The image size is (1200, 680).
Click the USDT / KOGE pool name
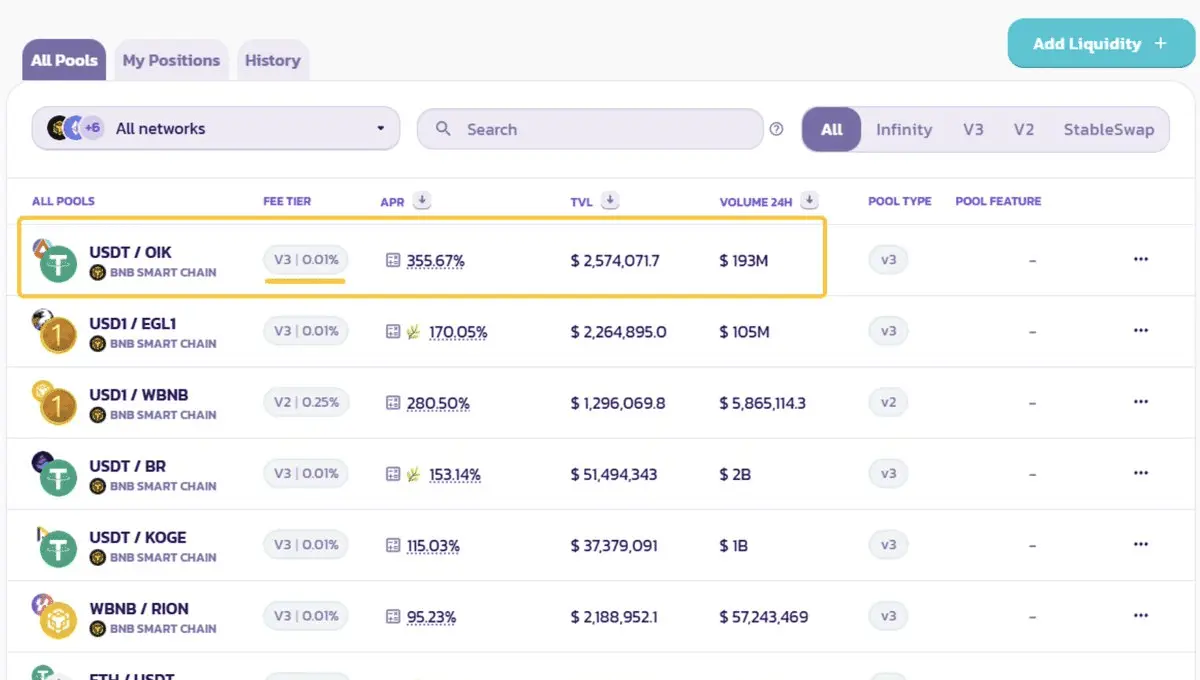pos(138,537)
